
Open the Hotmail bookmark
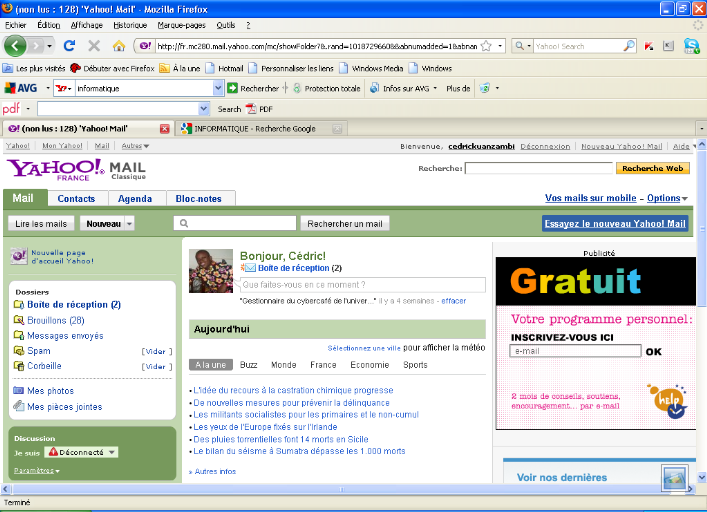pyautogui.click(x=225, y=69)
